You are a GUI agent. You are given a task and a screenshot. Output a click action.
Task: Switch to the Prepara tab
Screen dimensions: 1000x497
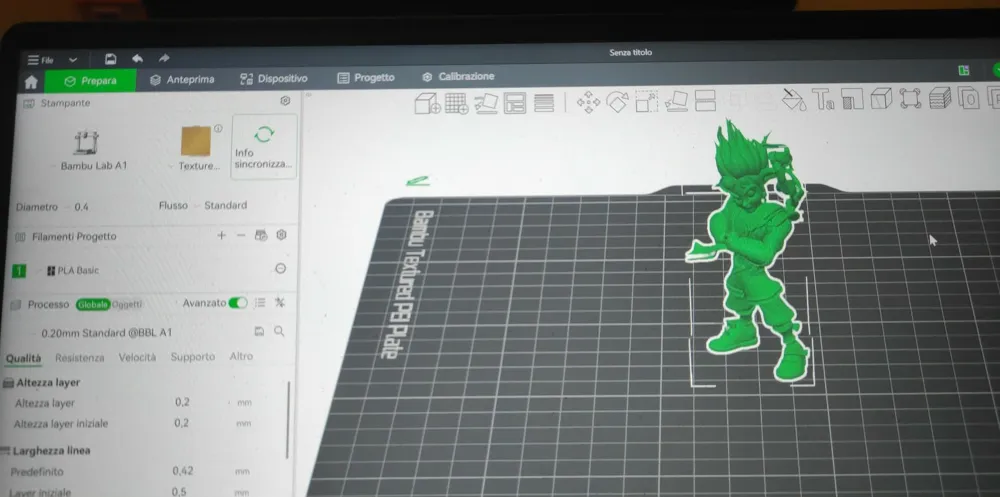(90, 81)
